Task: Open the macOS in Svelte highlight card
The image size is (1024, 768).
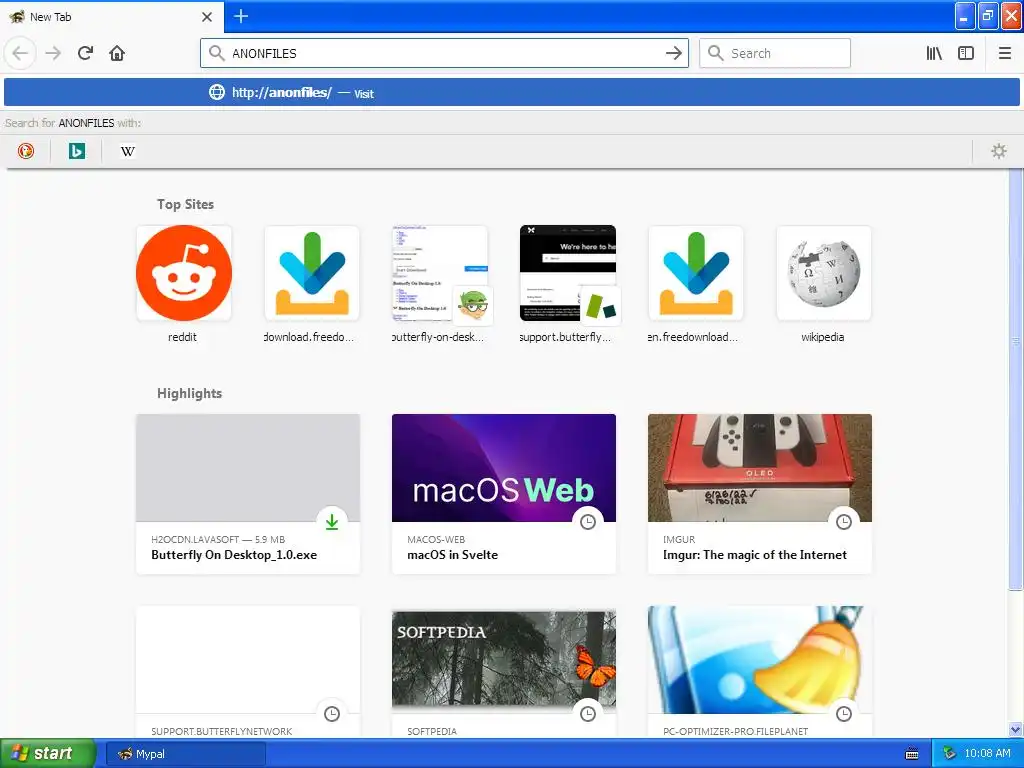Action: pos(504,494)
